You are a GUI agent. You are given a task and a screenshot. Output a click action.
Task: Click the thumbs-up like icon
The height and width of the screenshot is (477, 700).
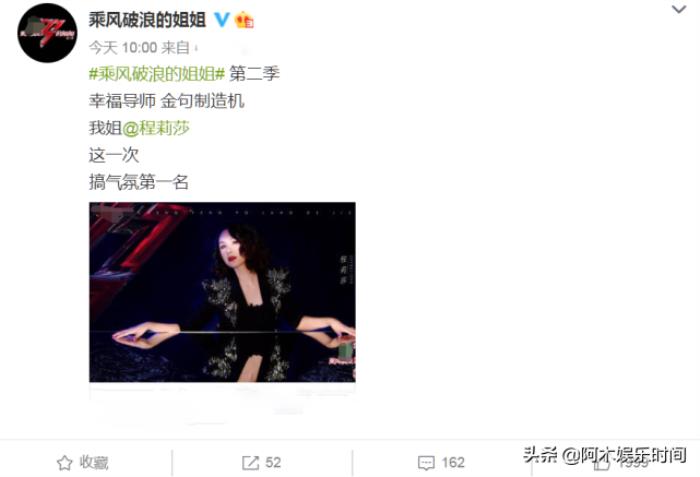tap(601, 463)
